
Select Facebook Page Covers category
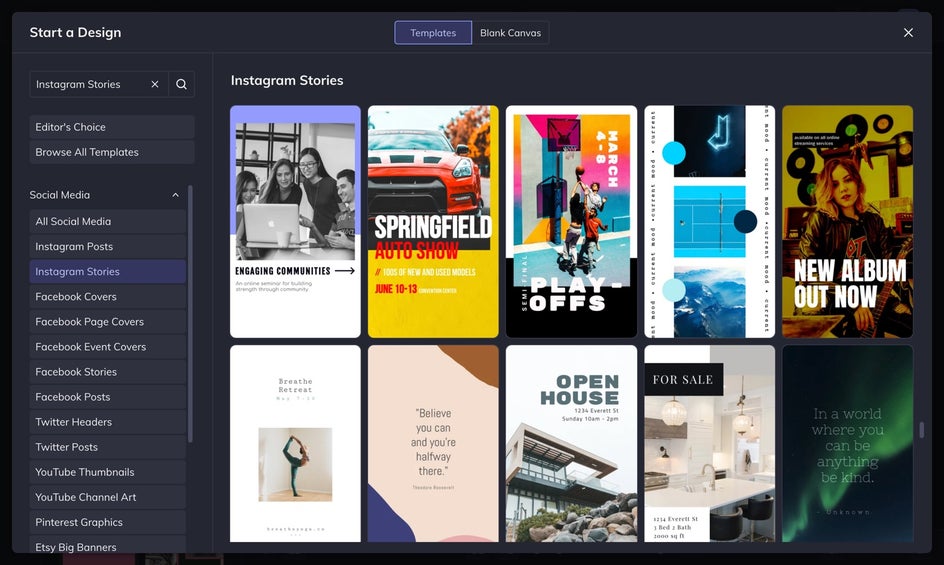click(x=108, y=322)
